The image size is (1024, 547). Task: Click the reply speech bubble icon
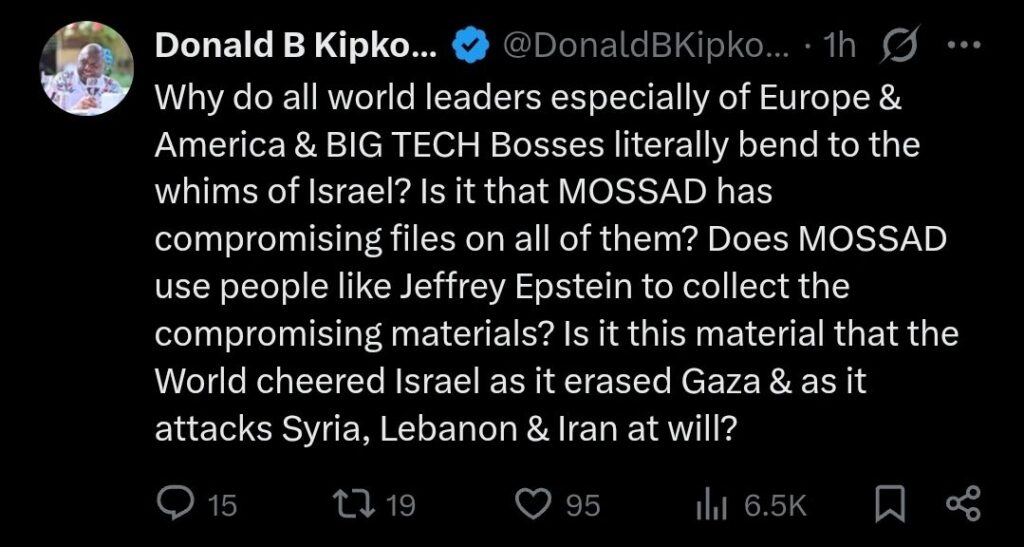(177, 504)
